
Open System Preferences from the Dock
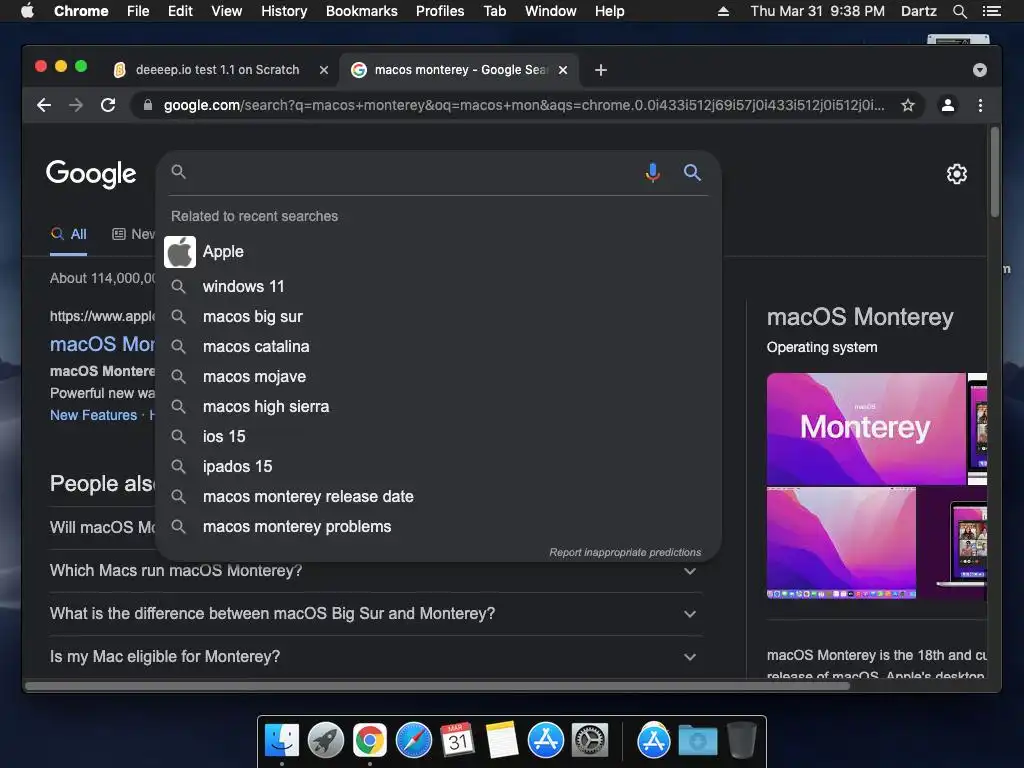[x=590, y=740]
